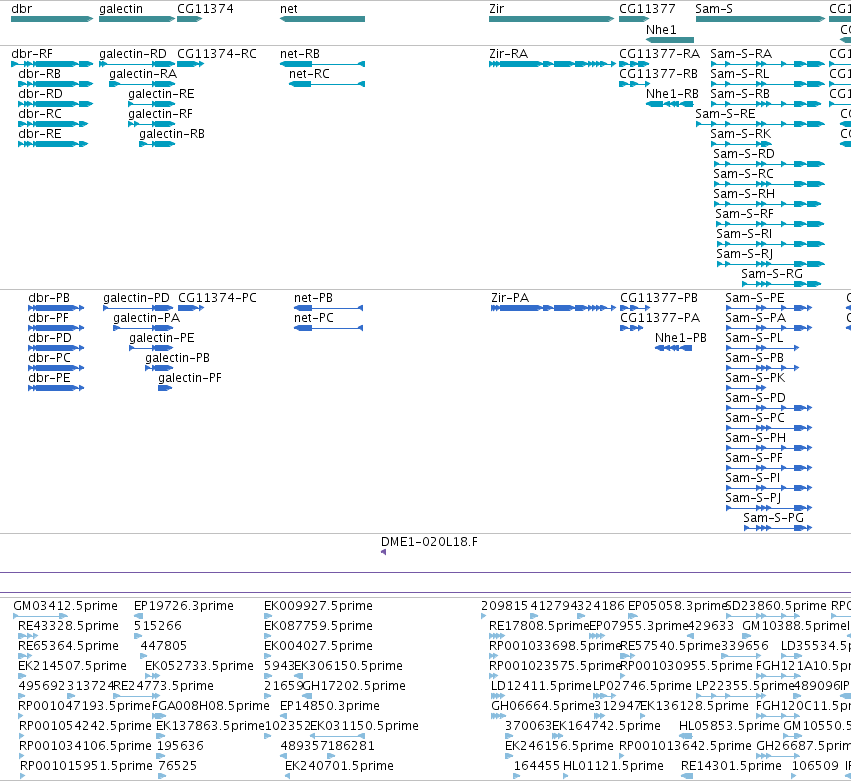The image size is (851, 781).
Task: Select Sam-S-PE protein feature
Action: point(769,308)
